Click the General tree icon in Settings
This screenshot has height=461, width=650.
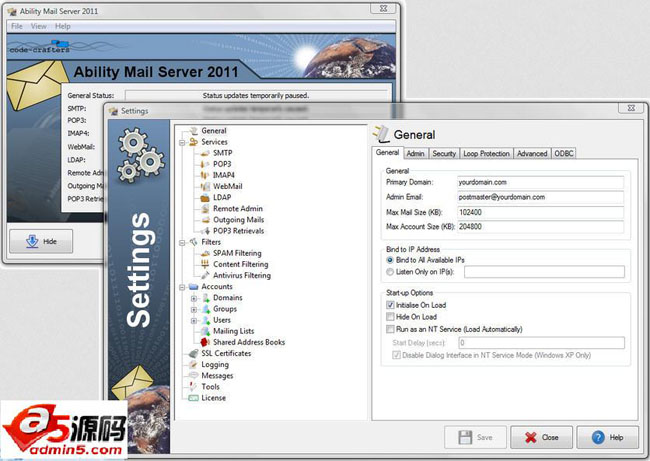point(194,131)
